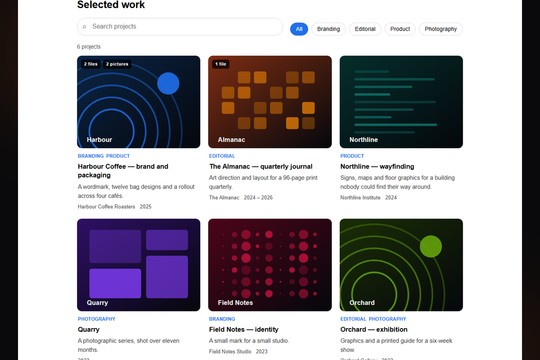540x360 pixels.
Task: Click the 6 projects count text
Action: pos(89,47)
